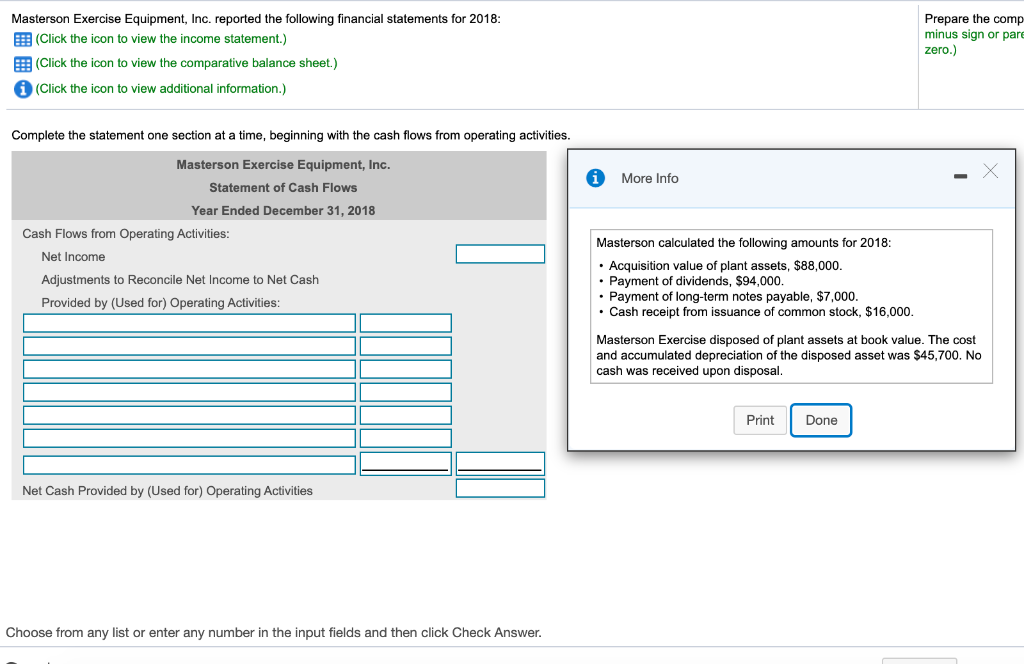Select the Net Income amount field
This screenshot has width=1024, height=664.
point(500,254)
